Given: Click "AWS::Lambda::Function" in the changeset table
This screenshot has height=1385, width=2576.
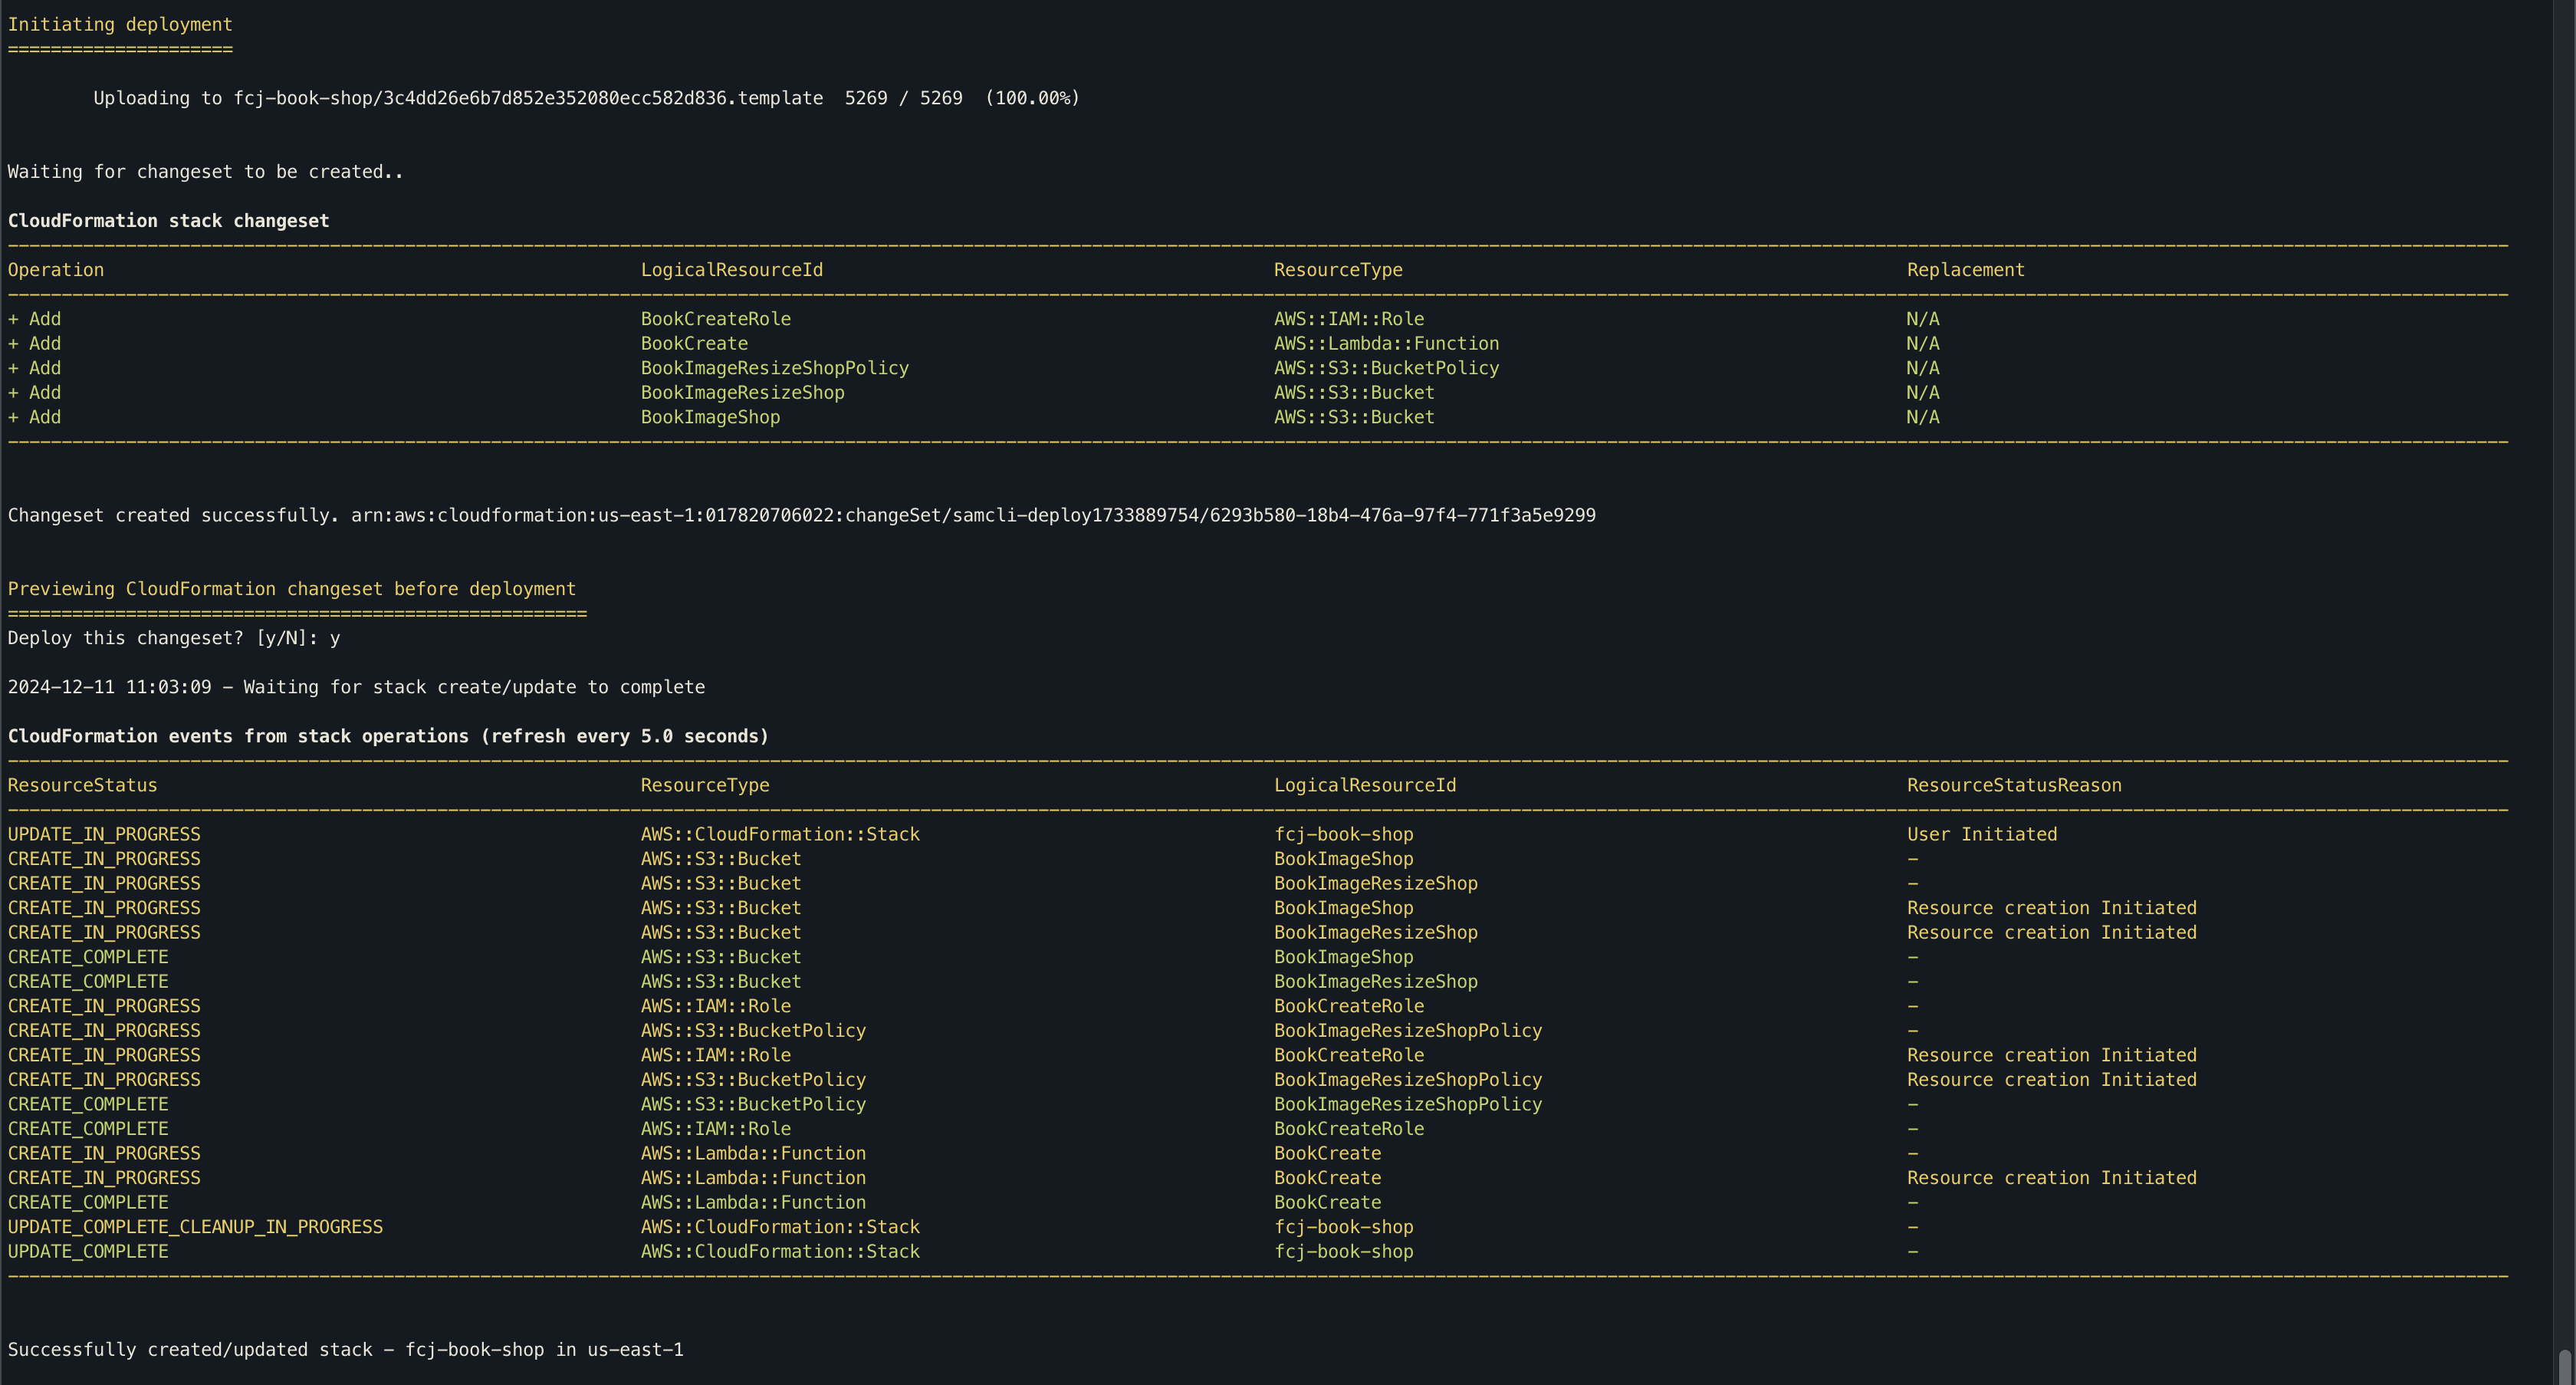Looking at the screenshot, I should click(1386, 343).
